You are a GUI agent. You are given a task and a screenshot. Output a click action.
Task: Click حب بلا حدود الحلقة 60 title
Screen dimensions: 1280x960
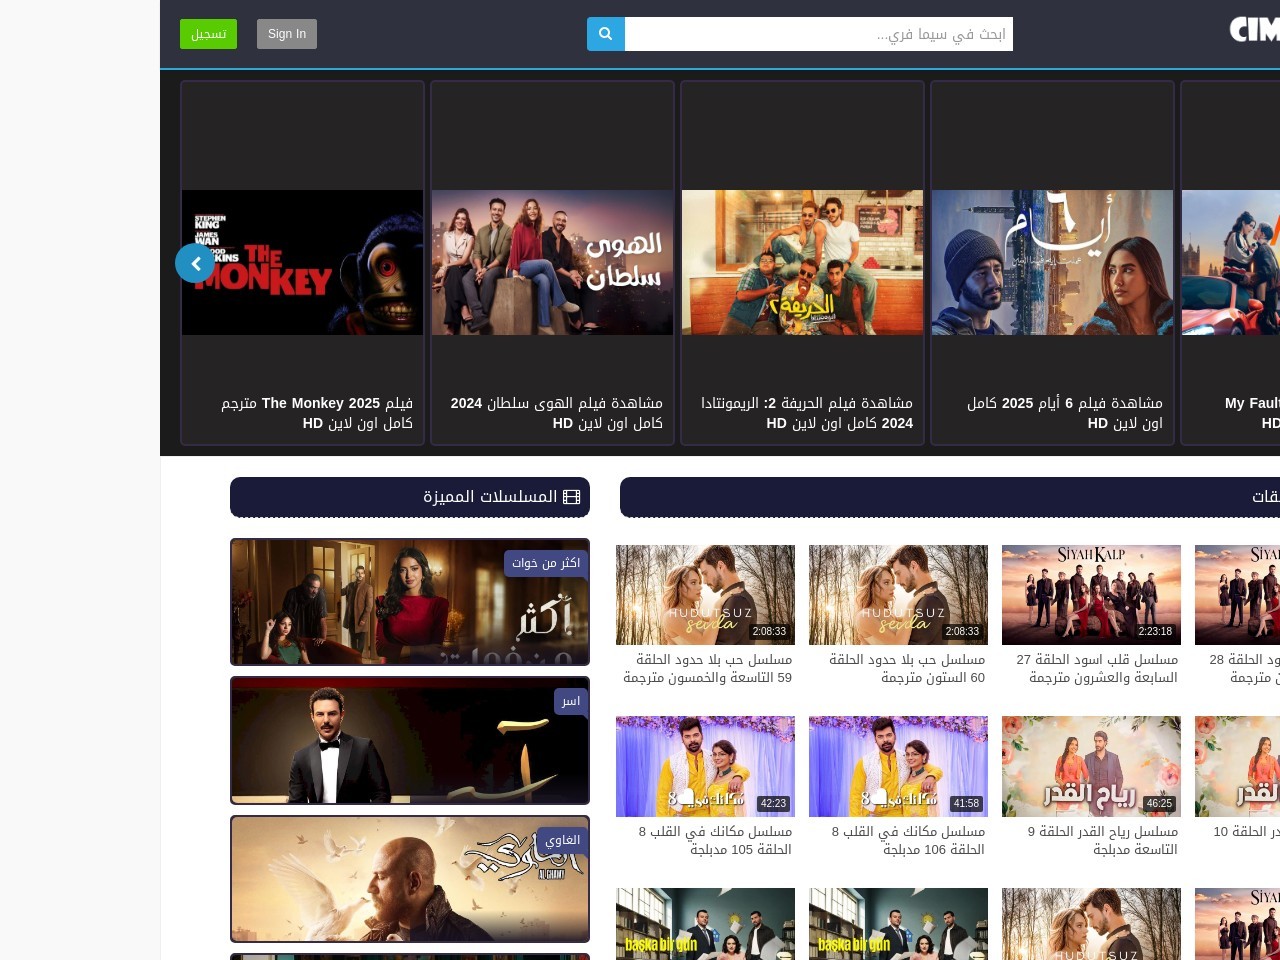(907, 669)
